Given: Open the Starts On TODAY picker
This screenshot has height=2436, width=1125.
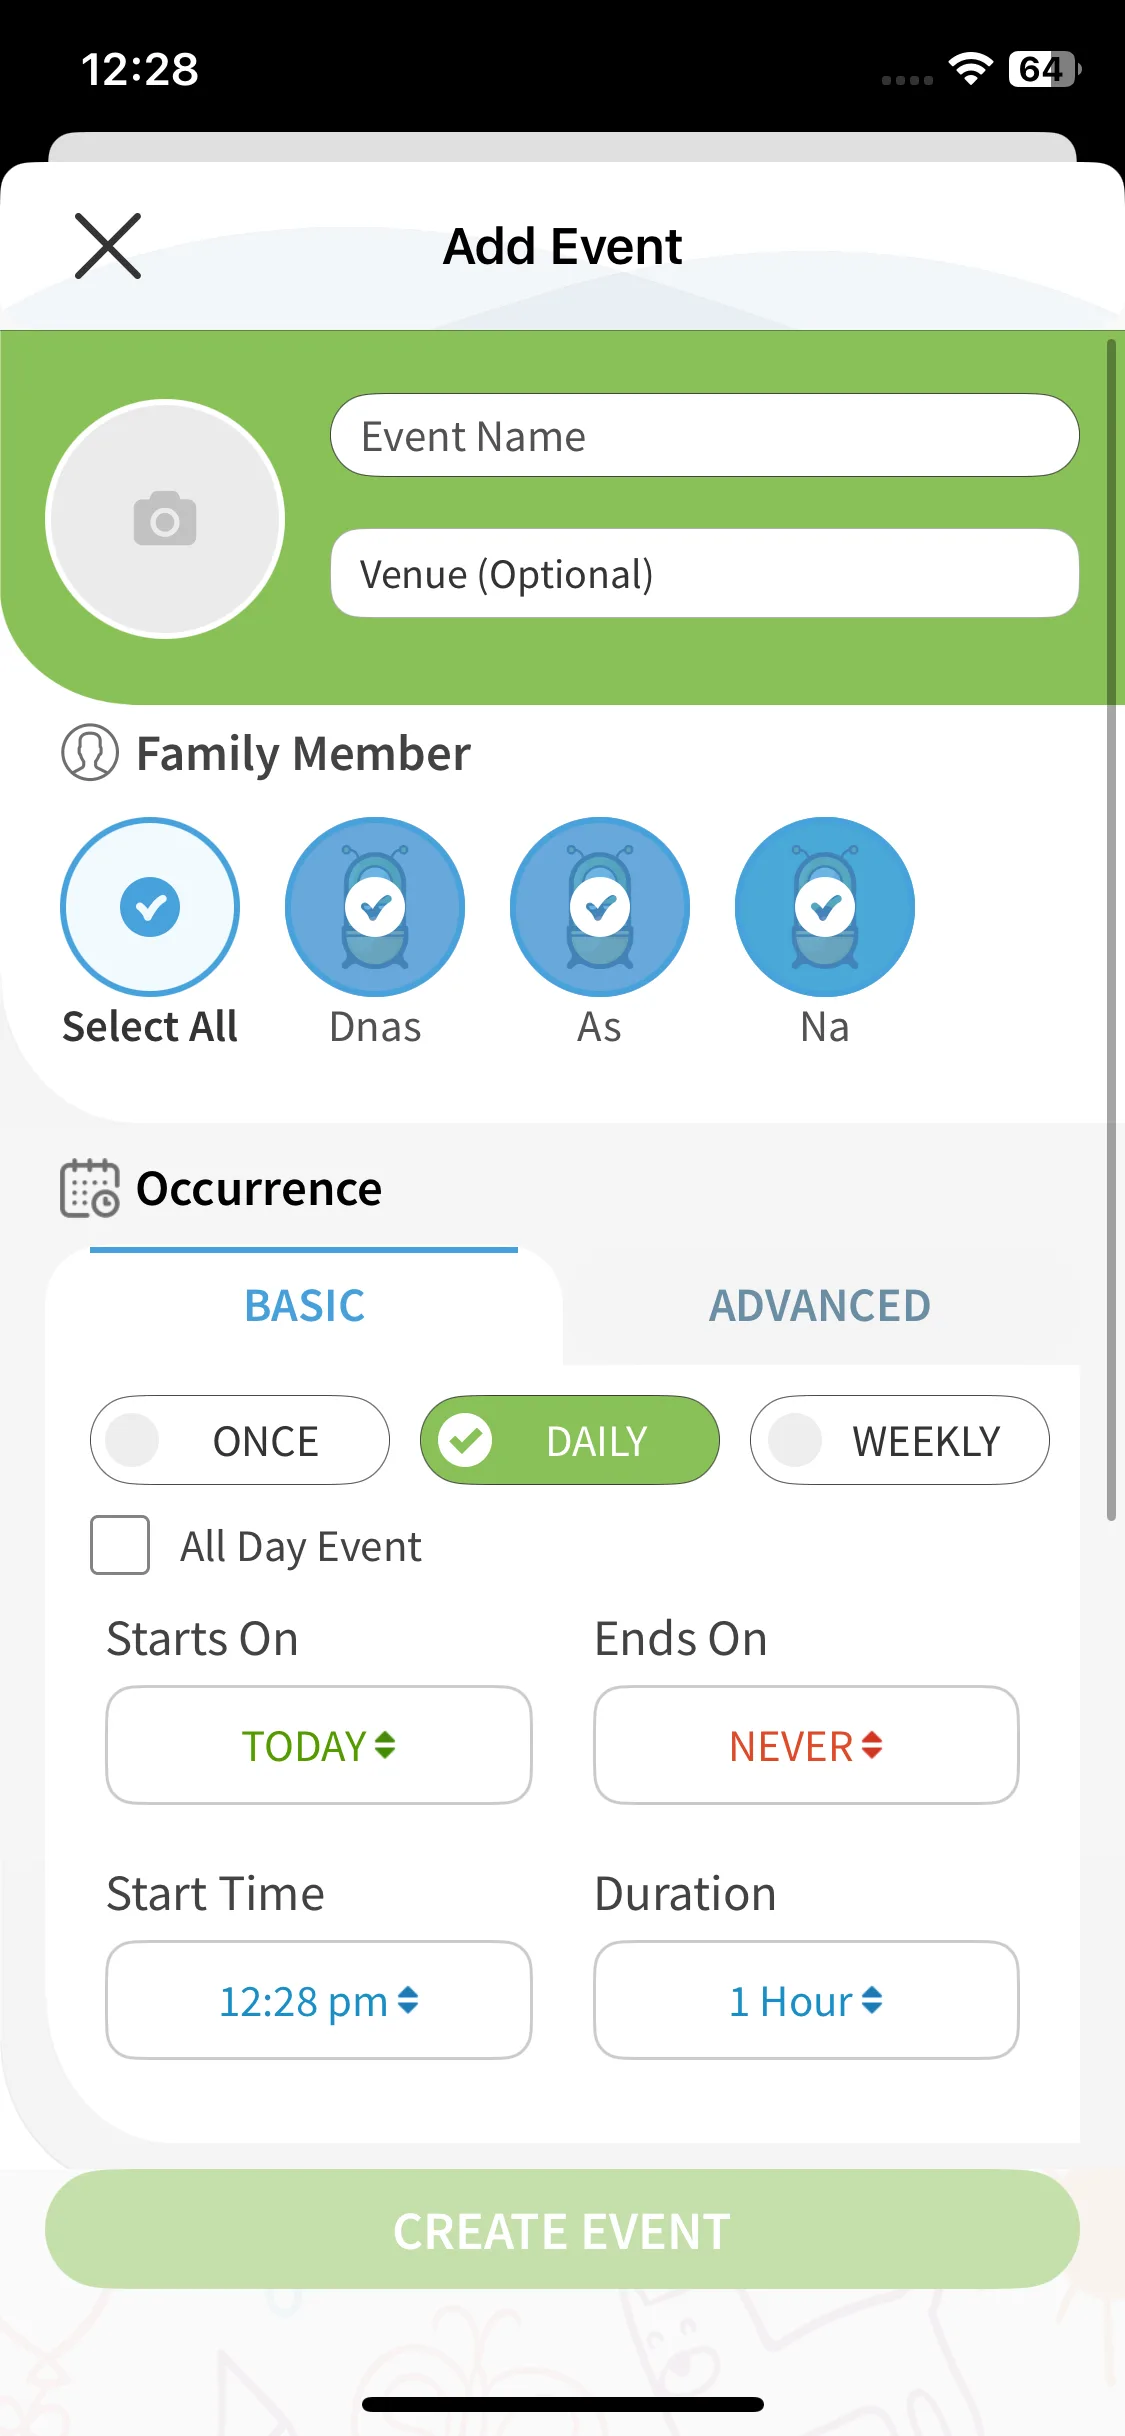Looking at the screenshot, I should (x=319, y=1745).
